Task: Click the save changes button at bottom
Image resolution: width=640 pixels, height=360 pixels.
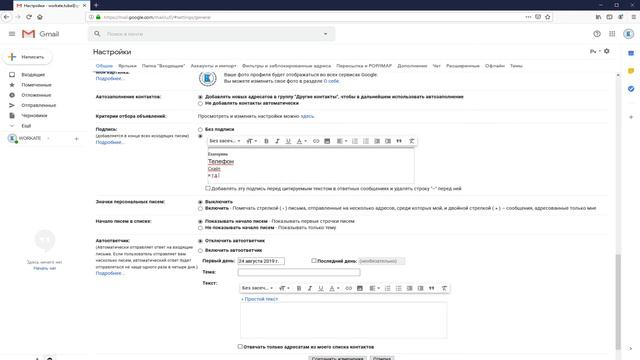Action: (x=338, y=358)
